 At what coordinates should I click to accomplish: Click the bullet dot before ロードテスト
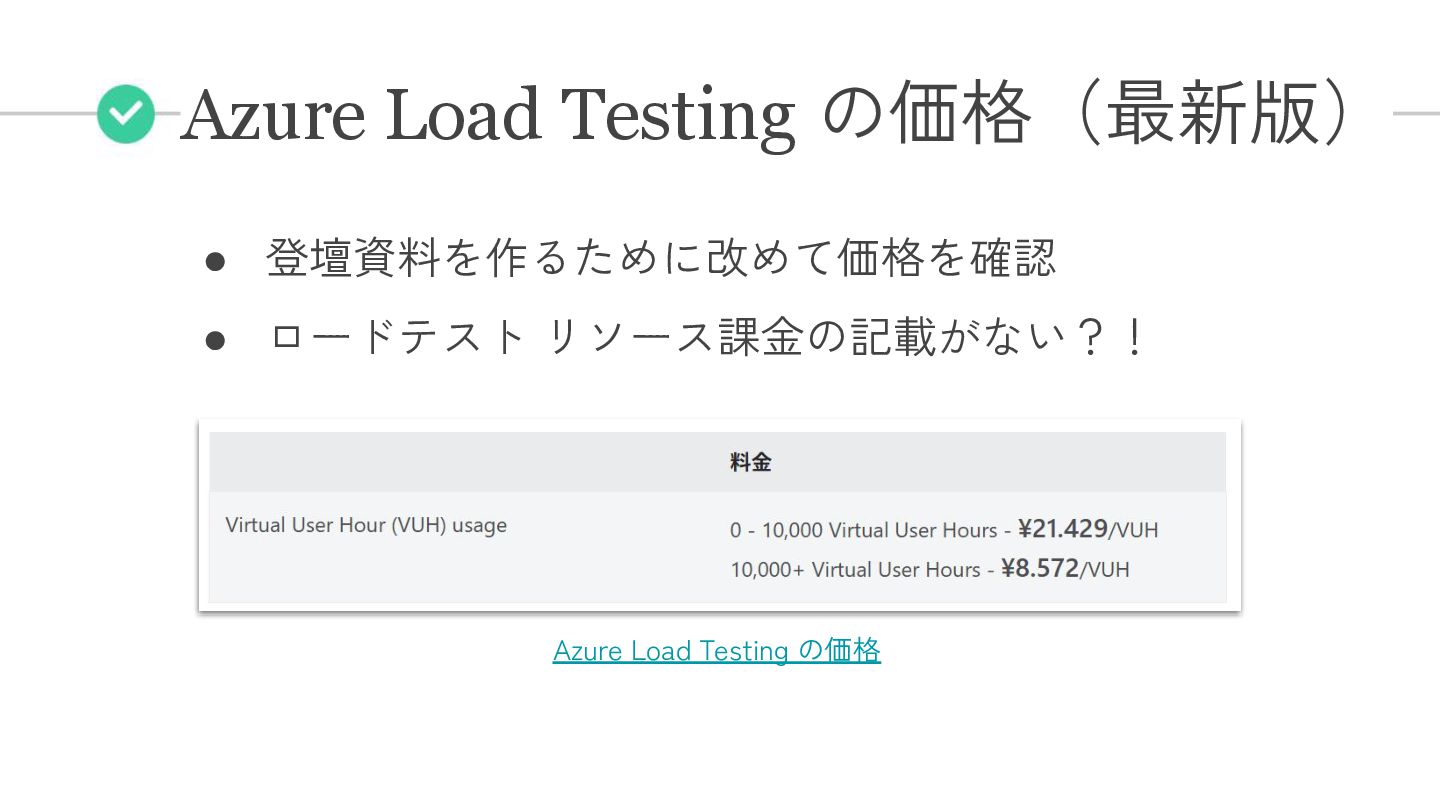click(215, 341)
